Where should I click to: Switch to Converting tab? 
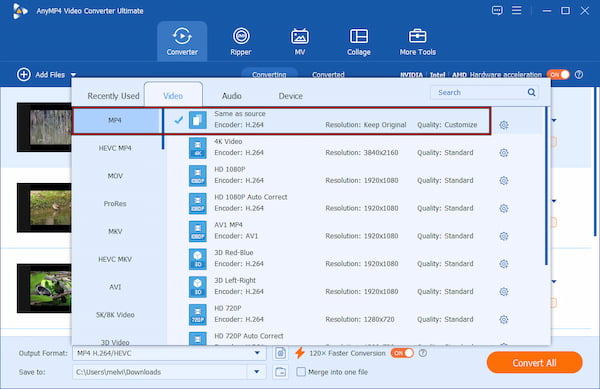[x=269, y=75]
